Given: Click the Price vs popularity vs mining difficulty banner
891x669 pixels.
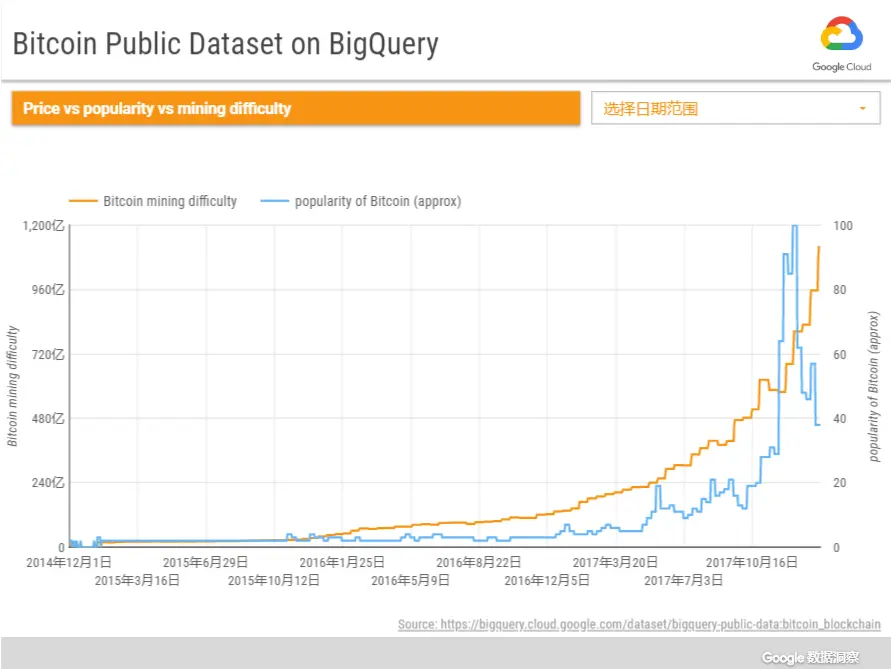Looking at the screenshot, I should [295, 108].
